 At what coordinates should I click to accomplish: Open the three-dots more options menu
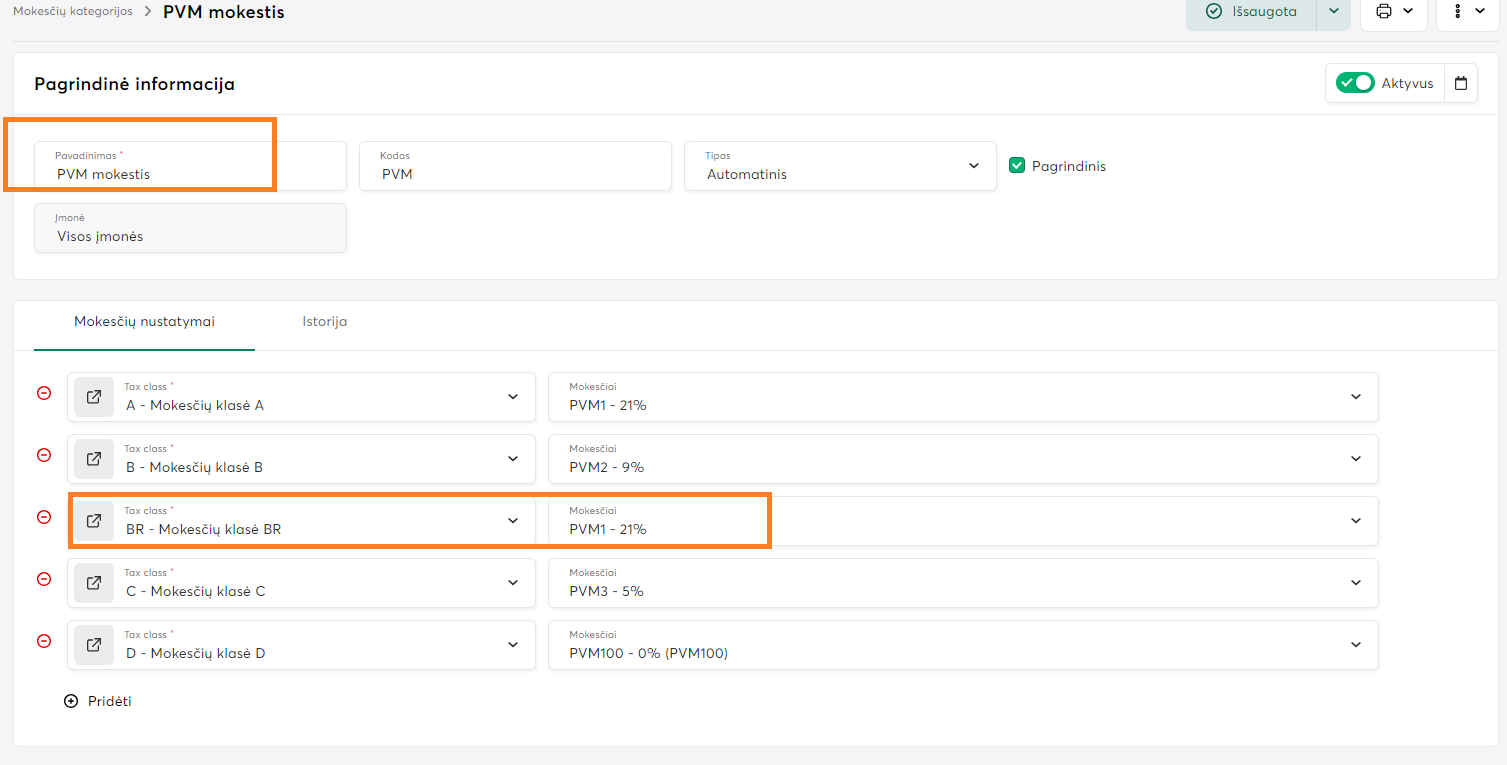(1467, 12)
